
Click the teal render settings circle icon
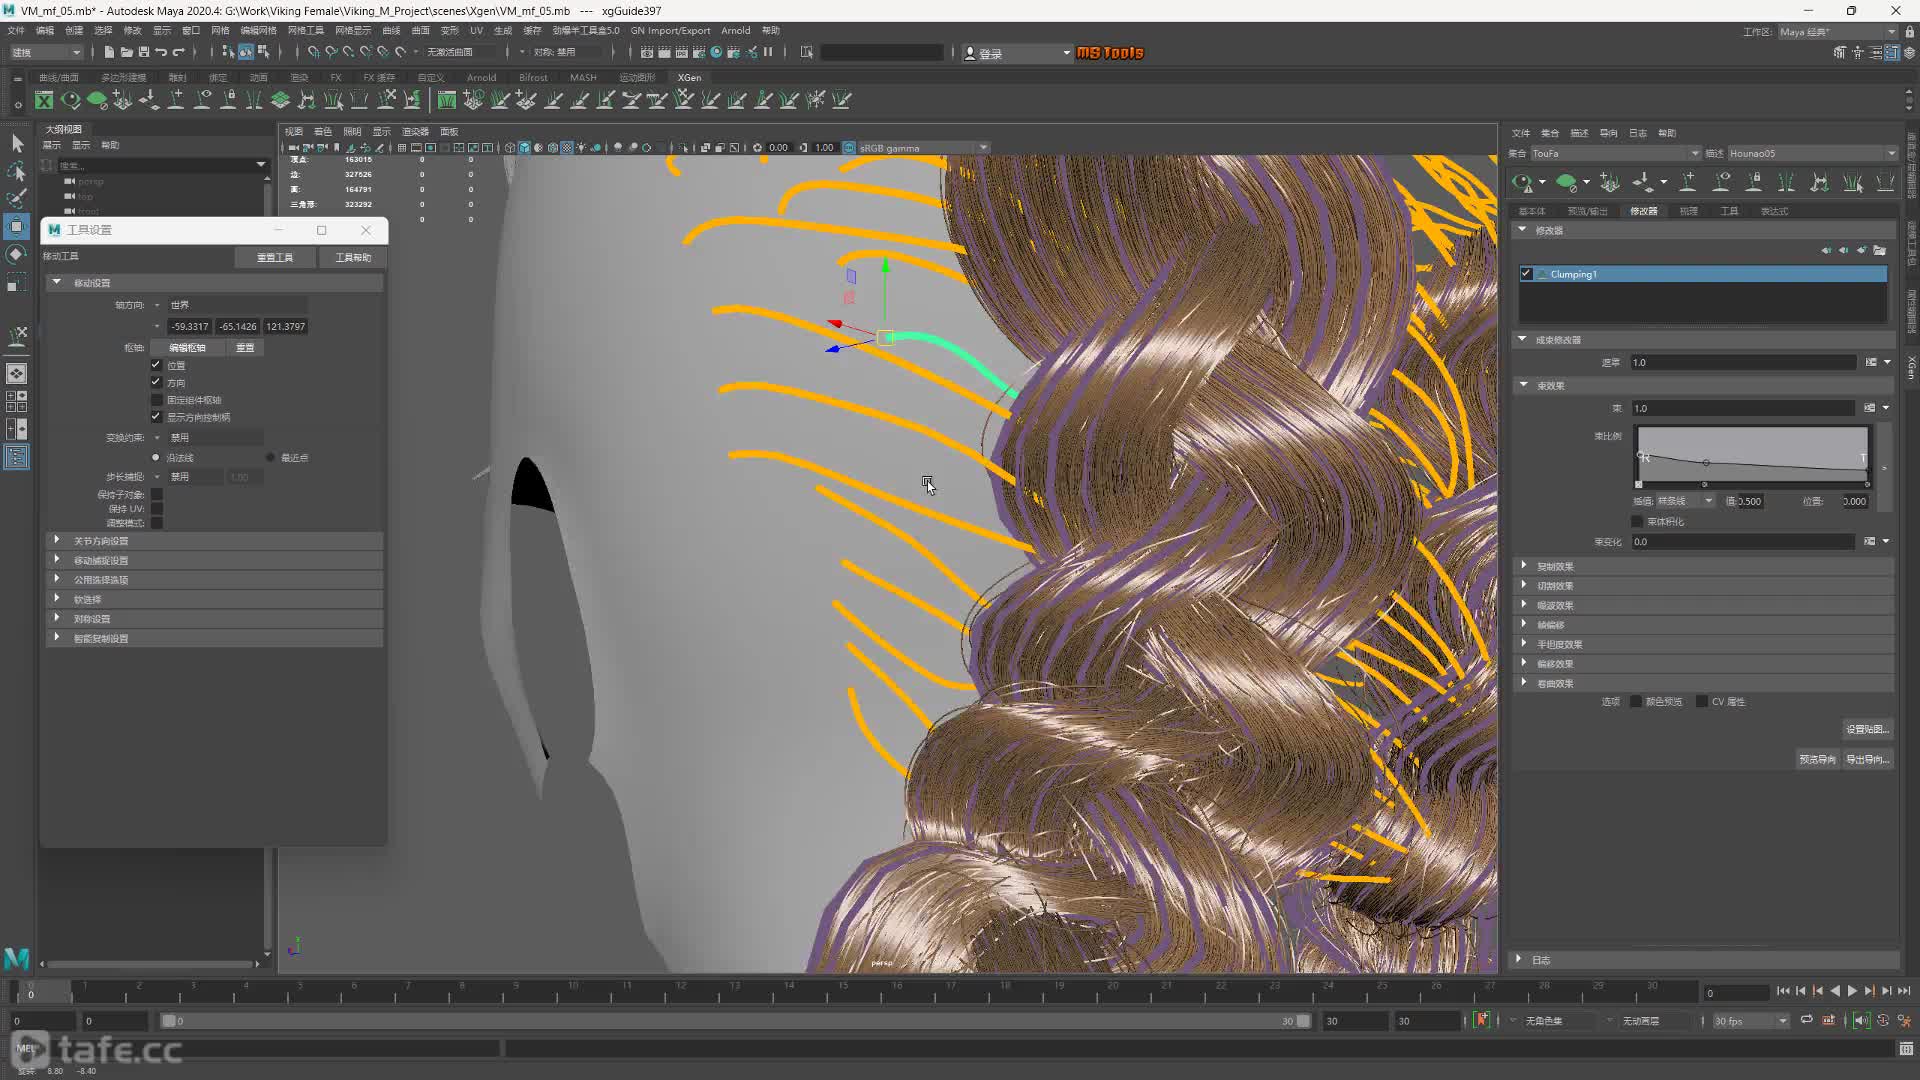point(716,52)
